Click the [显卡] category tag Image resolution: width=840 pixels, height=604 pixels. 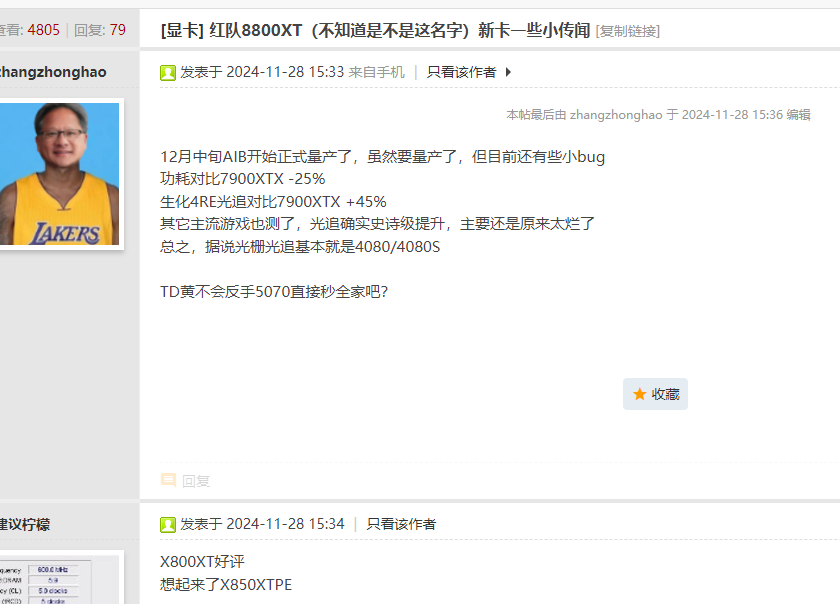(182, 31)
